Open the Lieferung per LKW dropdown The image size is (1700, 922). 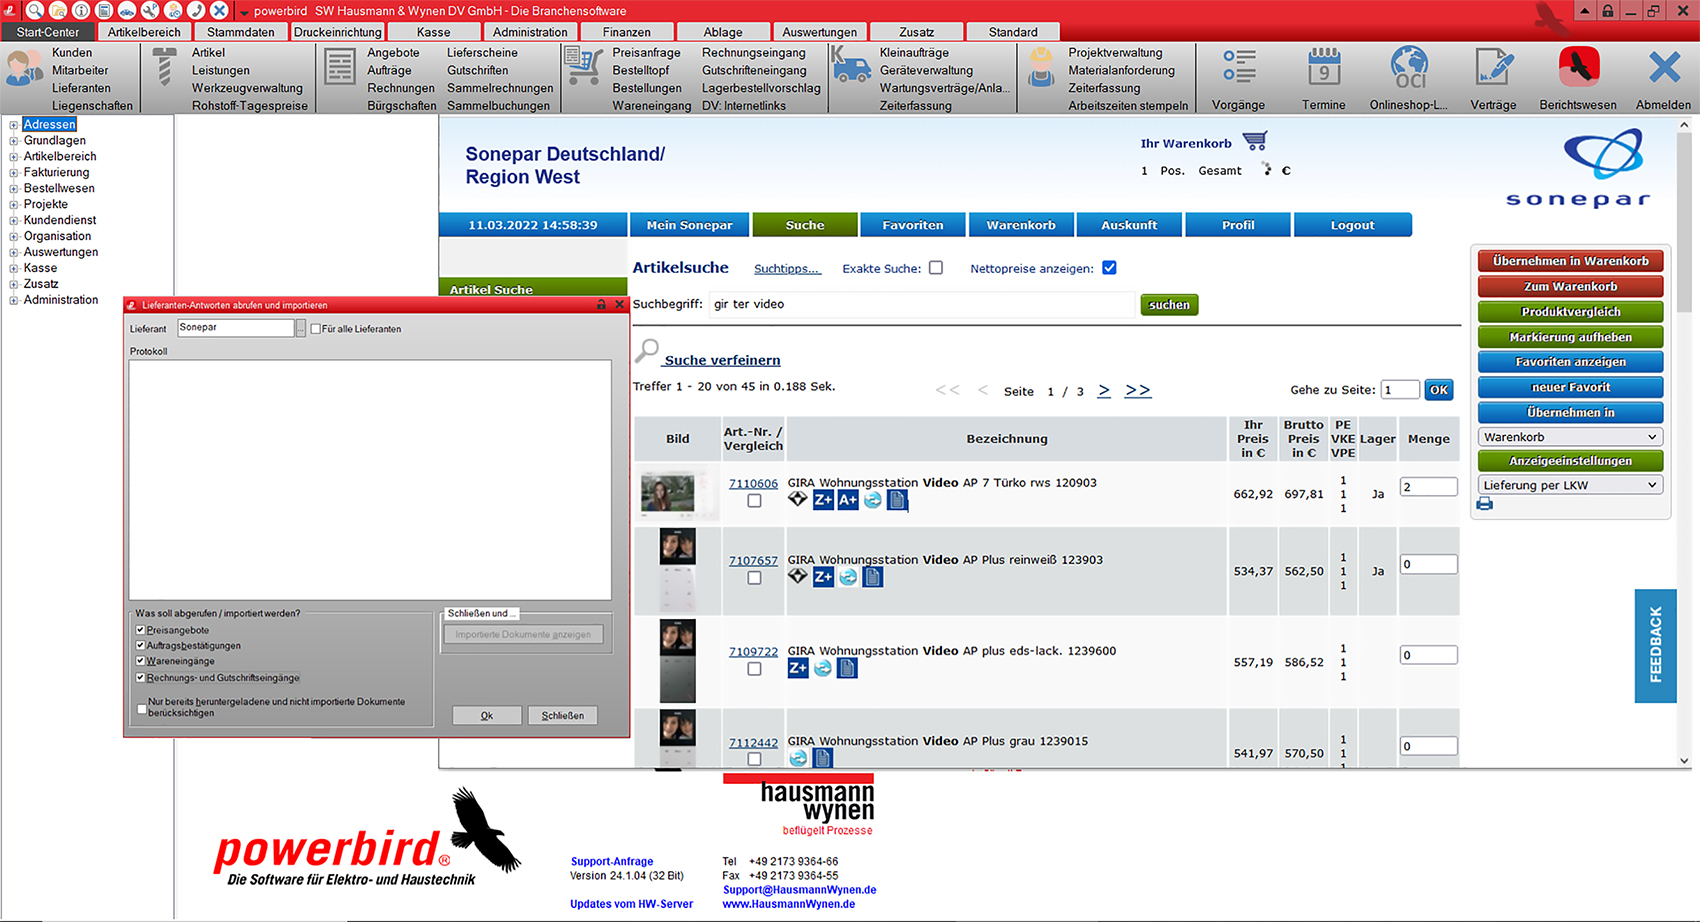point(1570,485)
